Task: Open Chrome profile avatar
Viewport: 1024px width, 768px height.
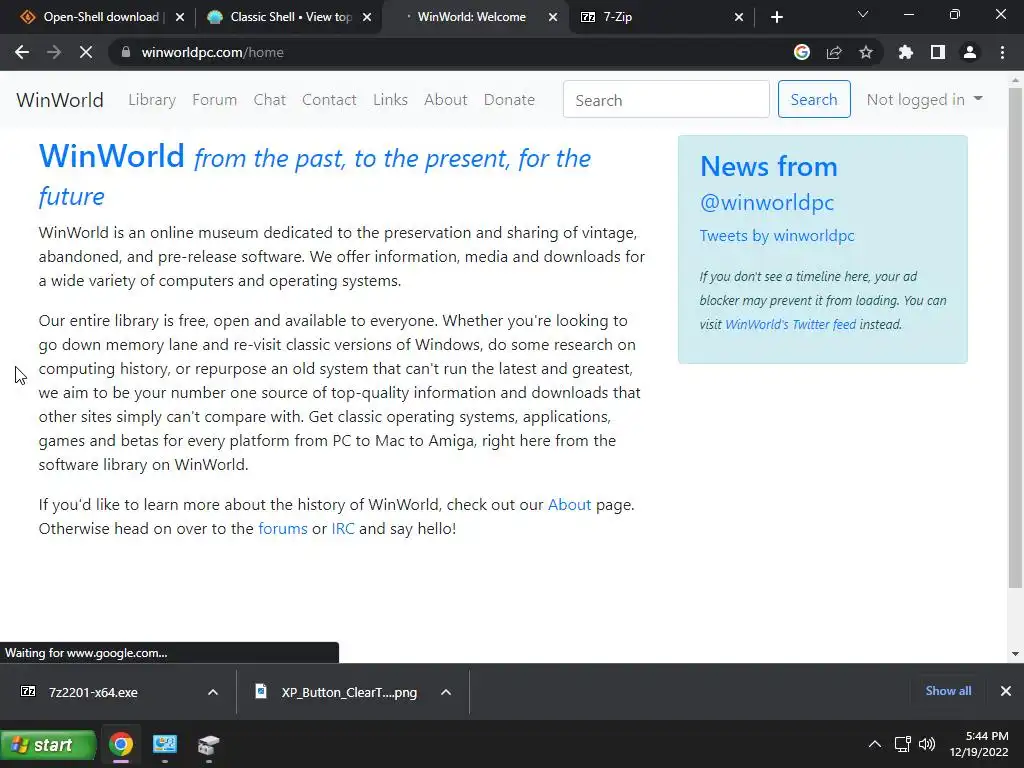Action: pos(970,52)
